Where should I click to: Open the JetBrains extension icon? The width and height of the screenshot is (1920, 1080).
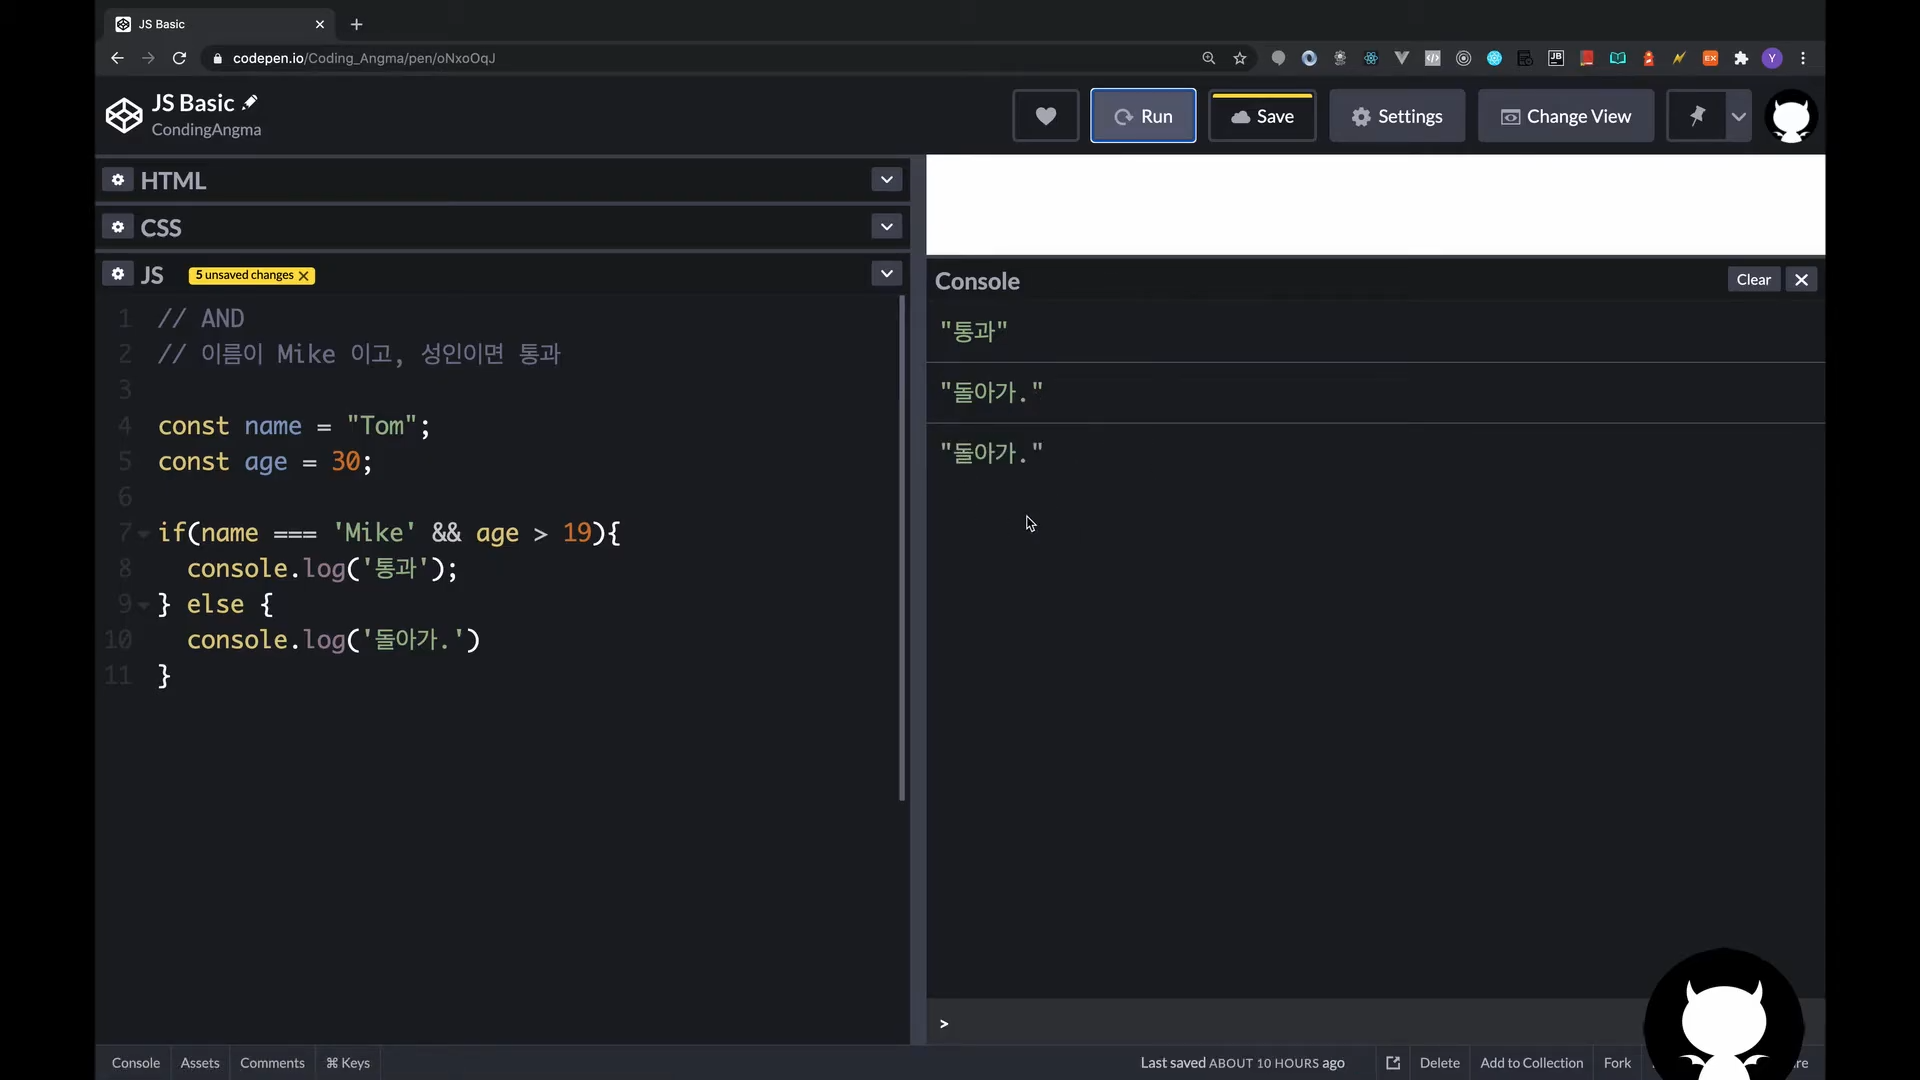(x=1556, y=58)
